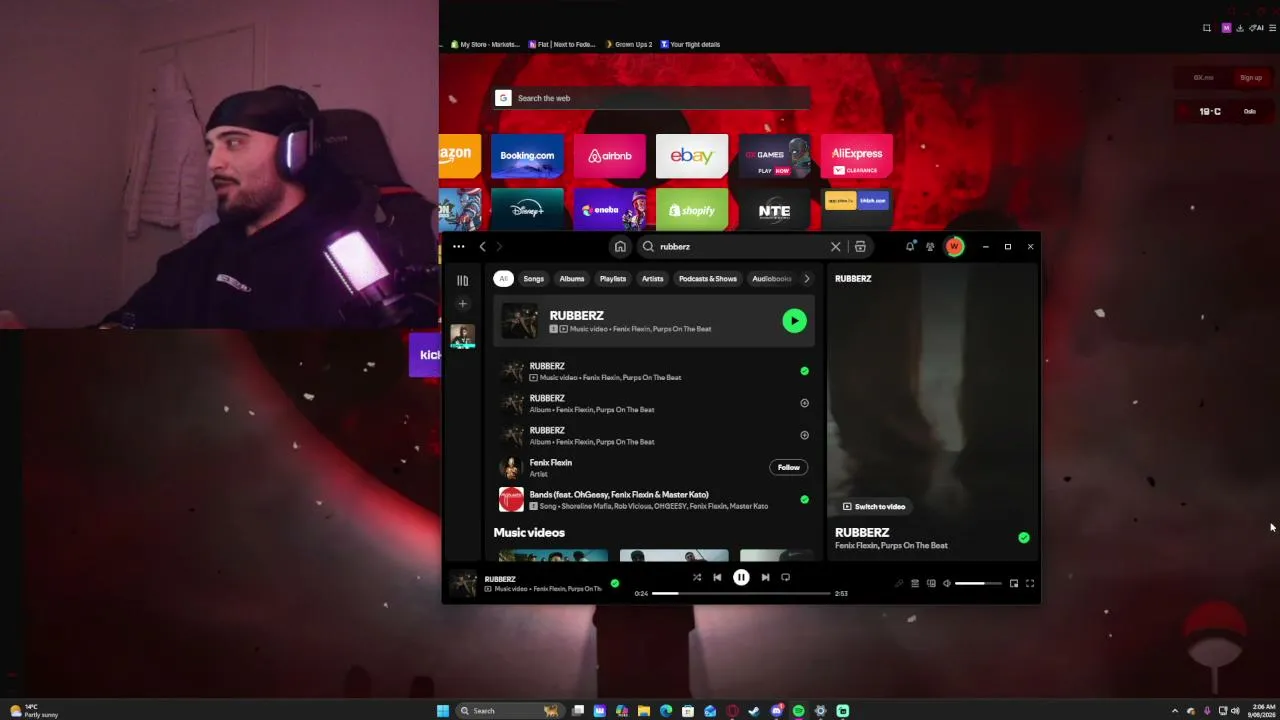The image size is (1280, 720).
Task: Toggle shuffle playback
Action: pos(697,577)
